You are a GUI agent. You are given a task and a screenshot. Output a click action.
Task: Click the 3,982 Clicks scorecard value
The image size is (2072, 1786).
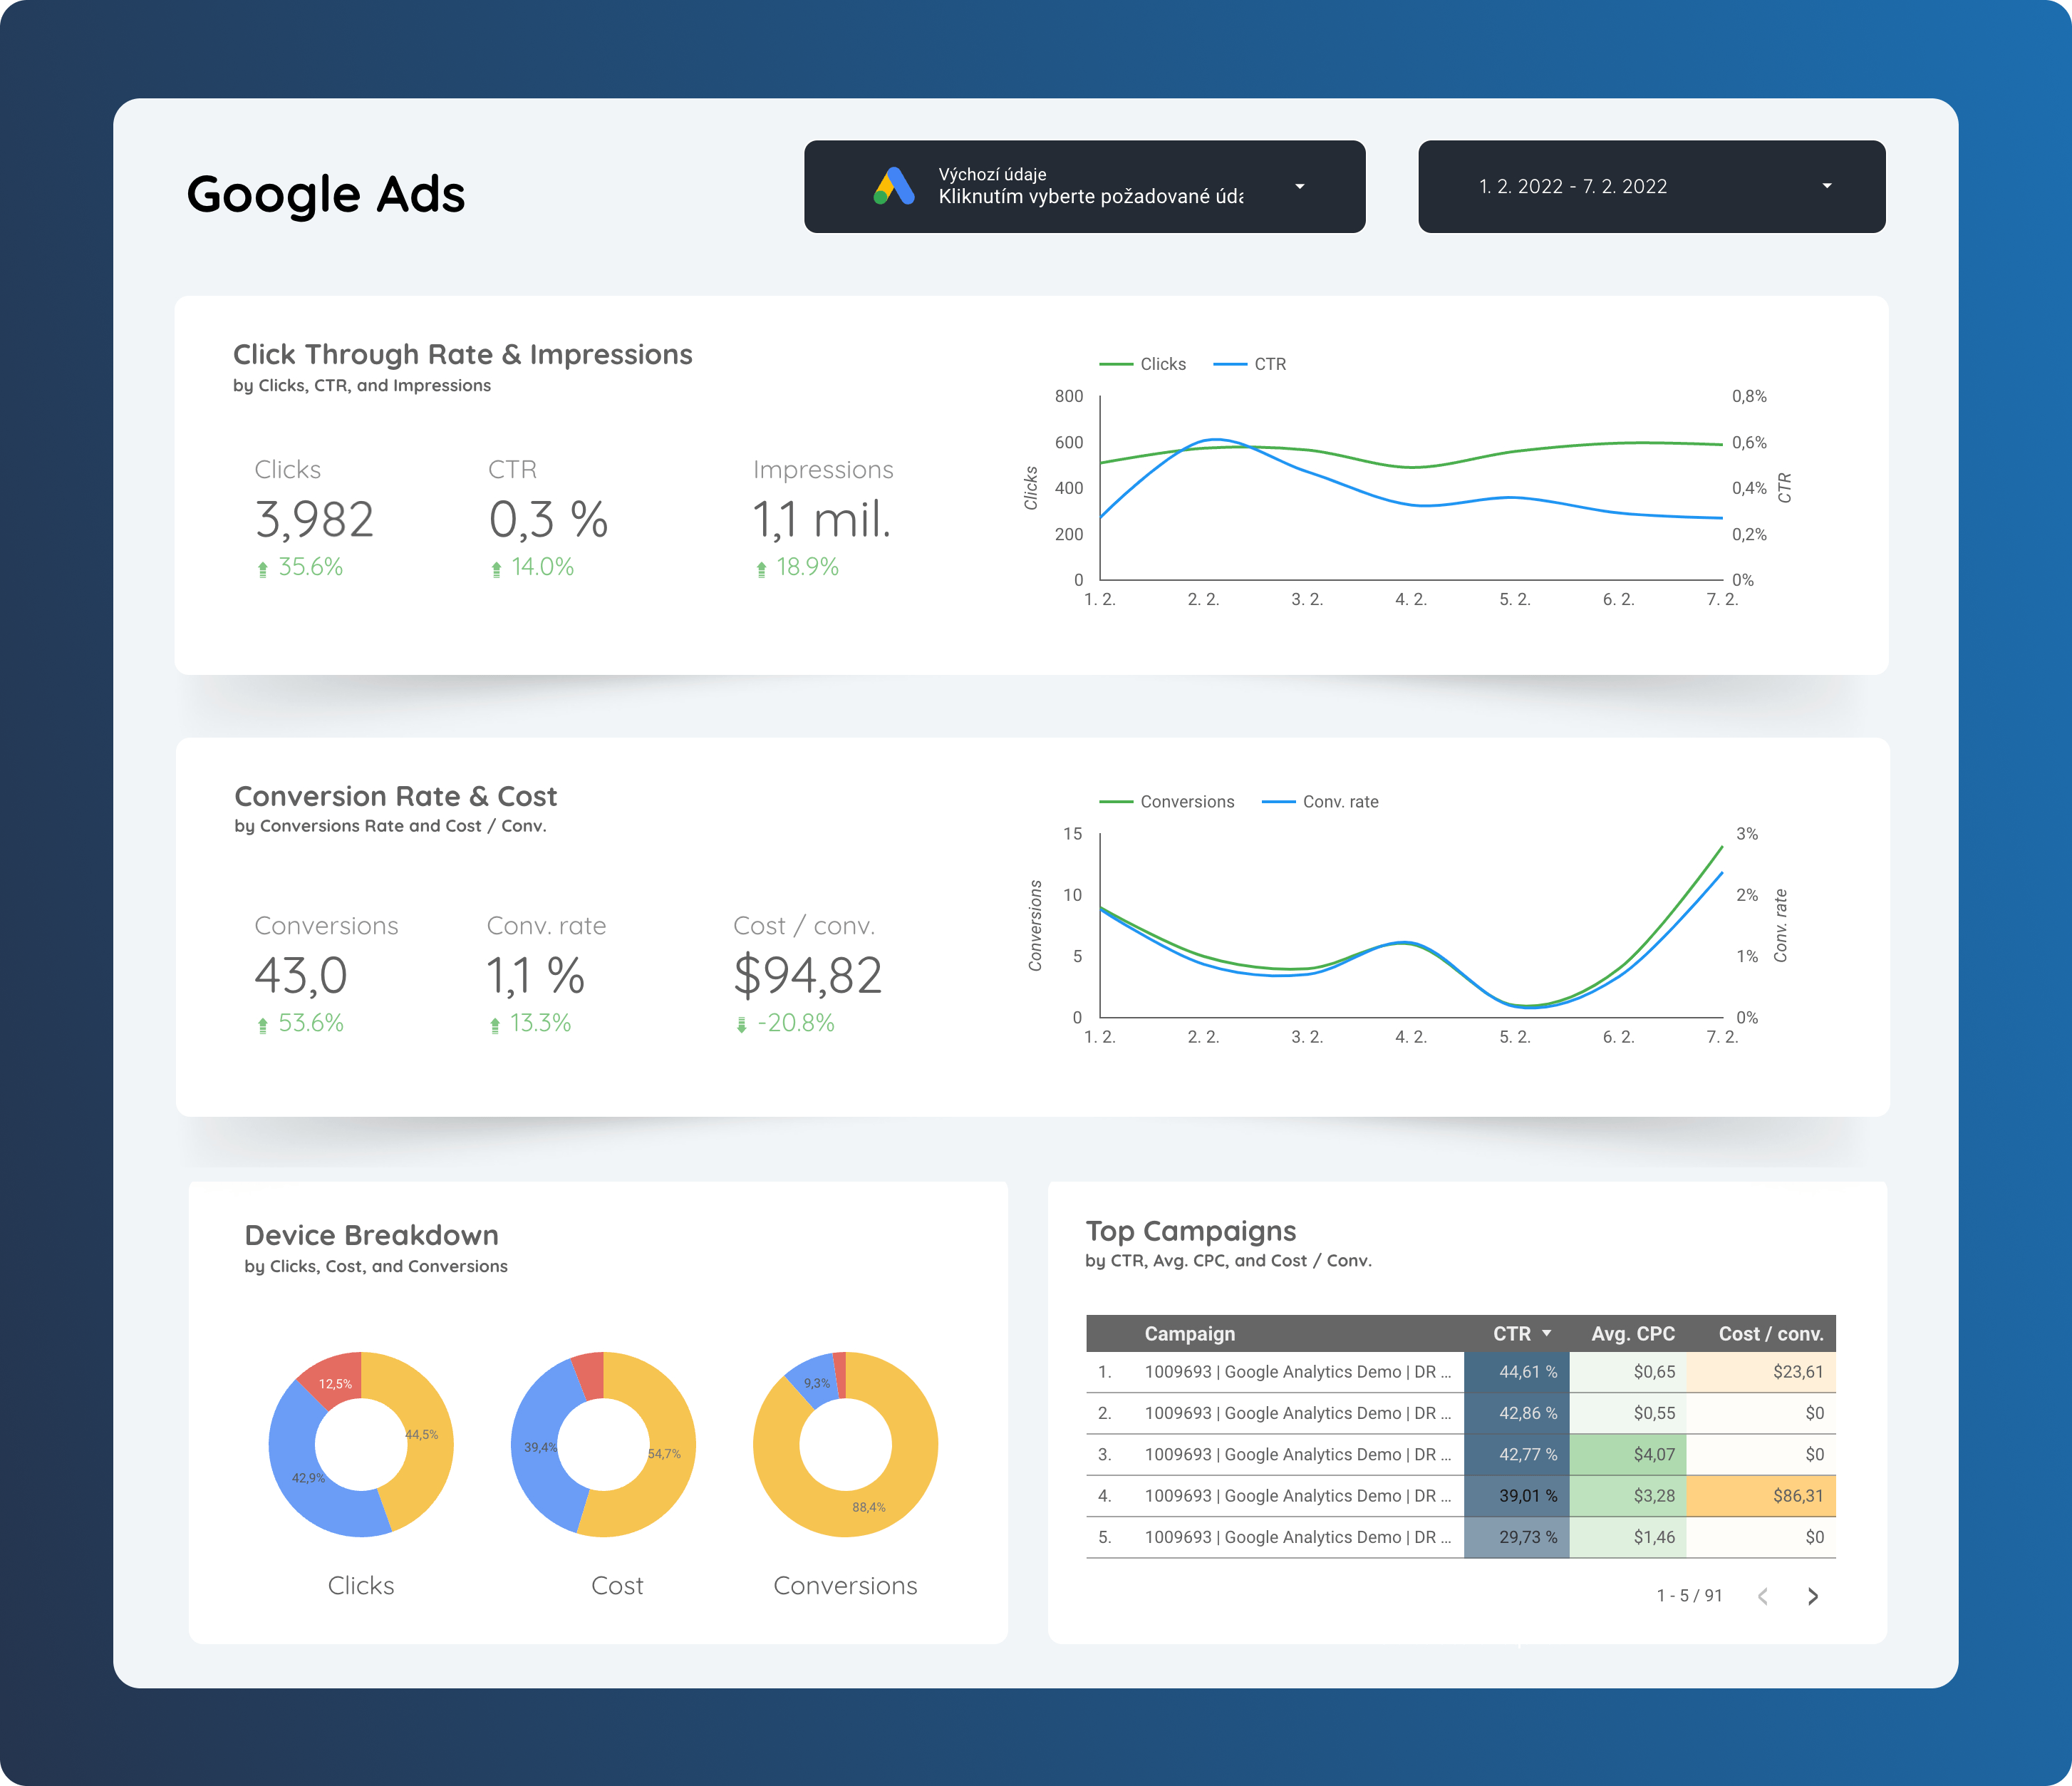coord(314,520)
